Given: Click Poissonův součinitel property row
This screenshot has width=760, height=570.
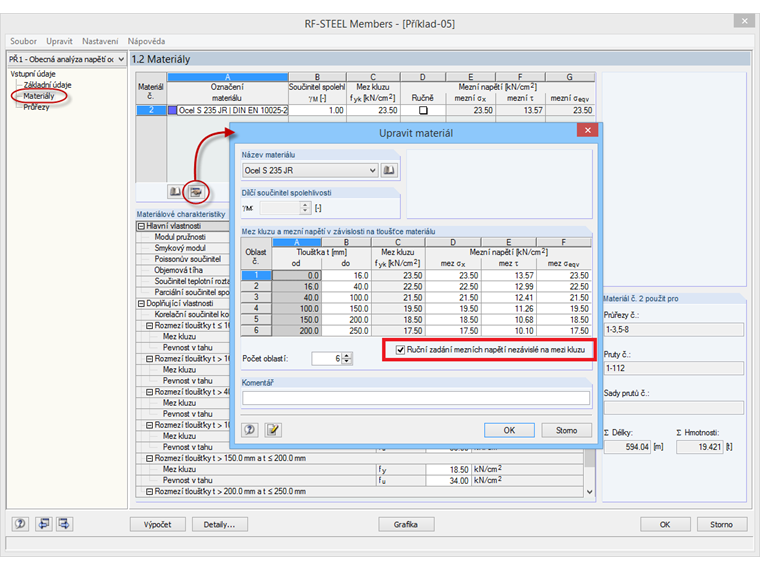Looking at the screenshot, I should pos(183,259).
